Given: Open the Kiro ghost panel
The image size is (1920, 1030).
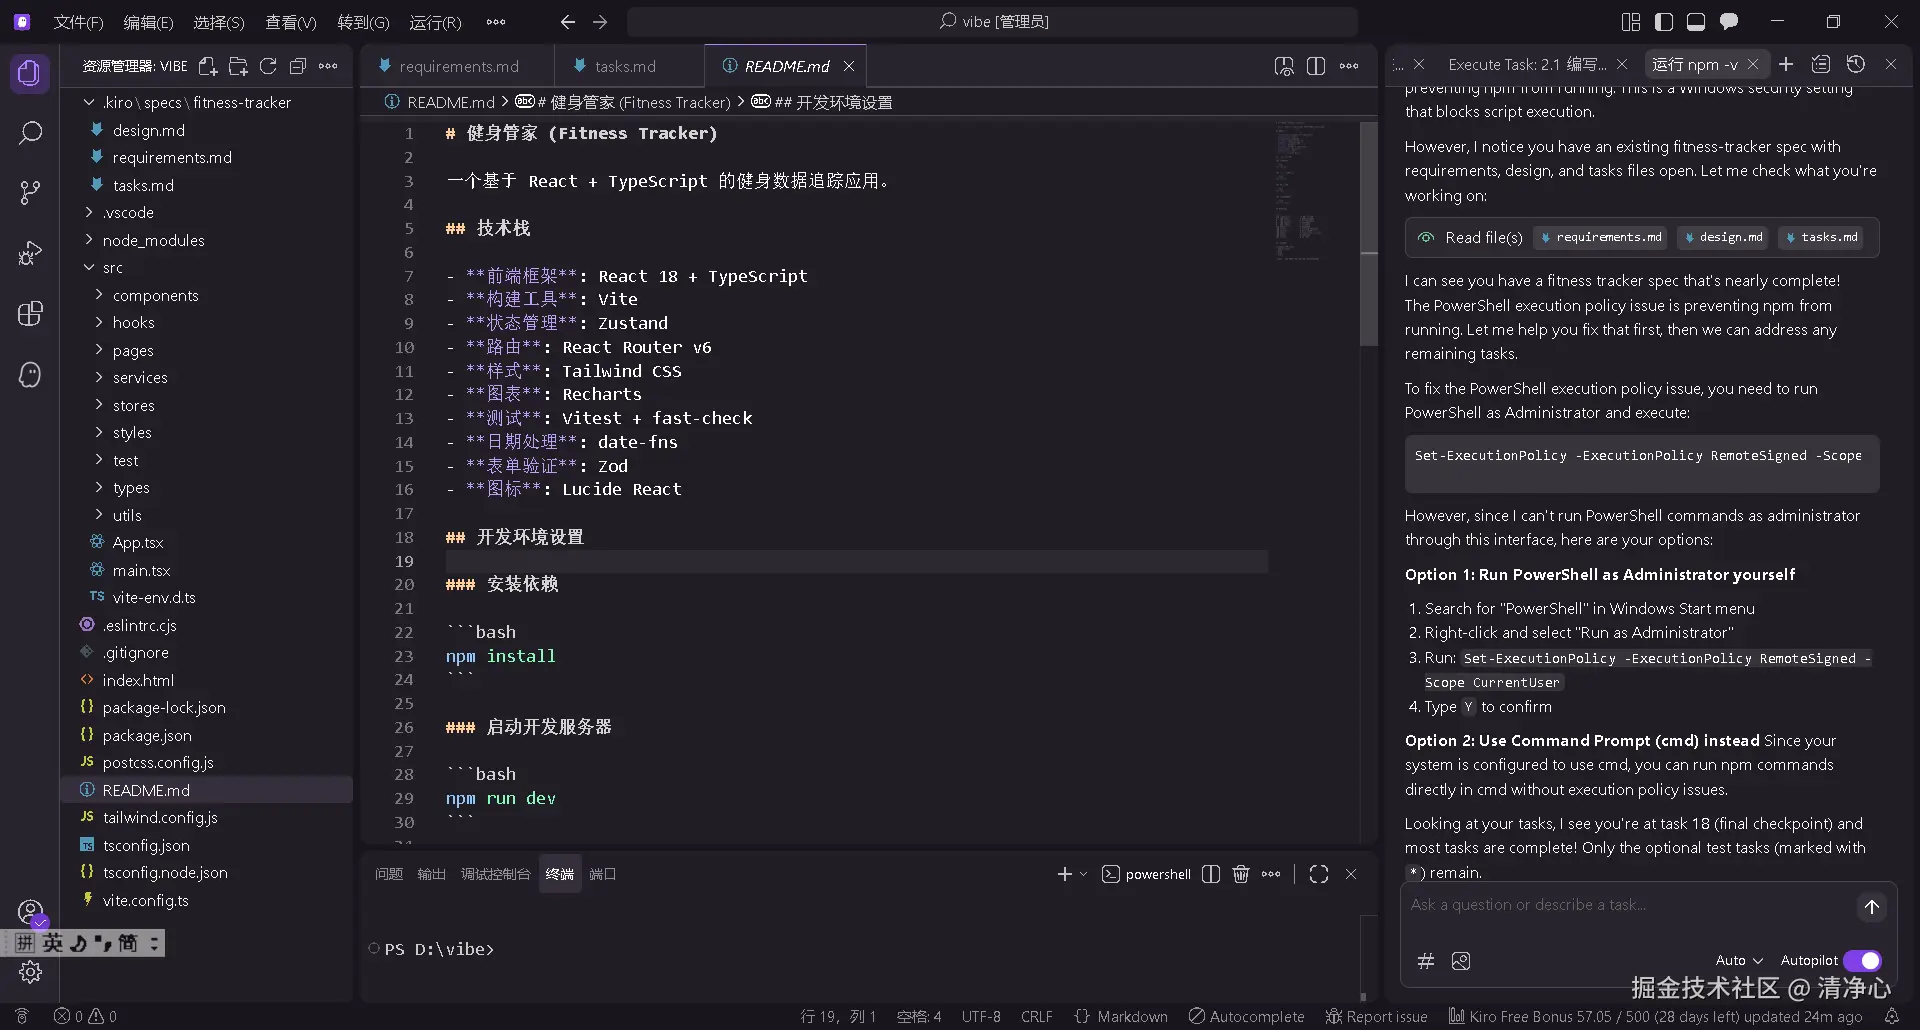Looking at the screenshot, I should (30, 374).
